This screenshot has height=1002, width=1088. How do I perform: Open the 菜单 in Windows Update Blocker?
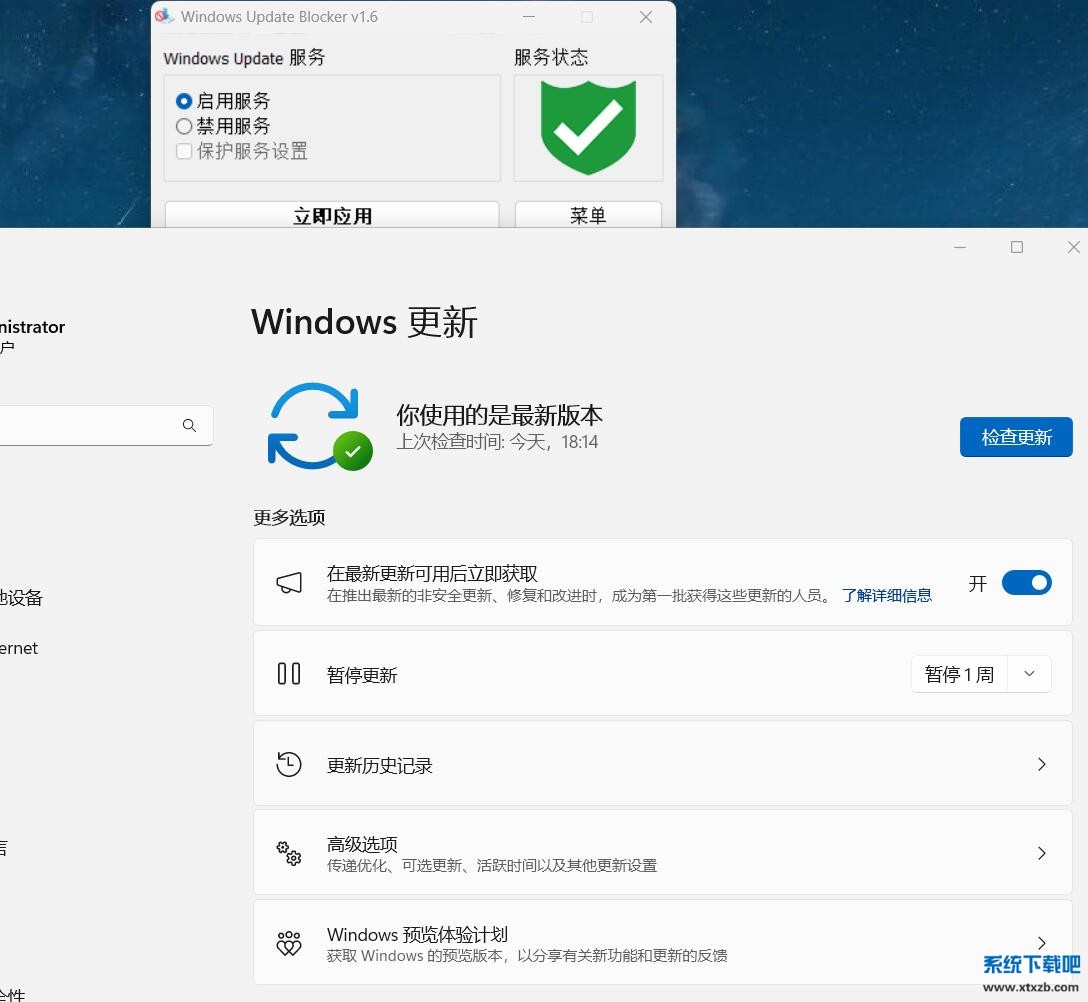588,215
